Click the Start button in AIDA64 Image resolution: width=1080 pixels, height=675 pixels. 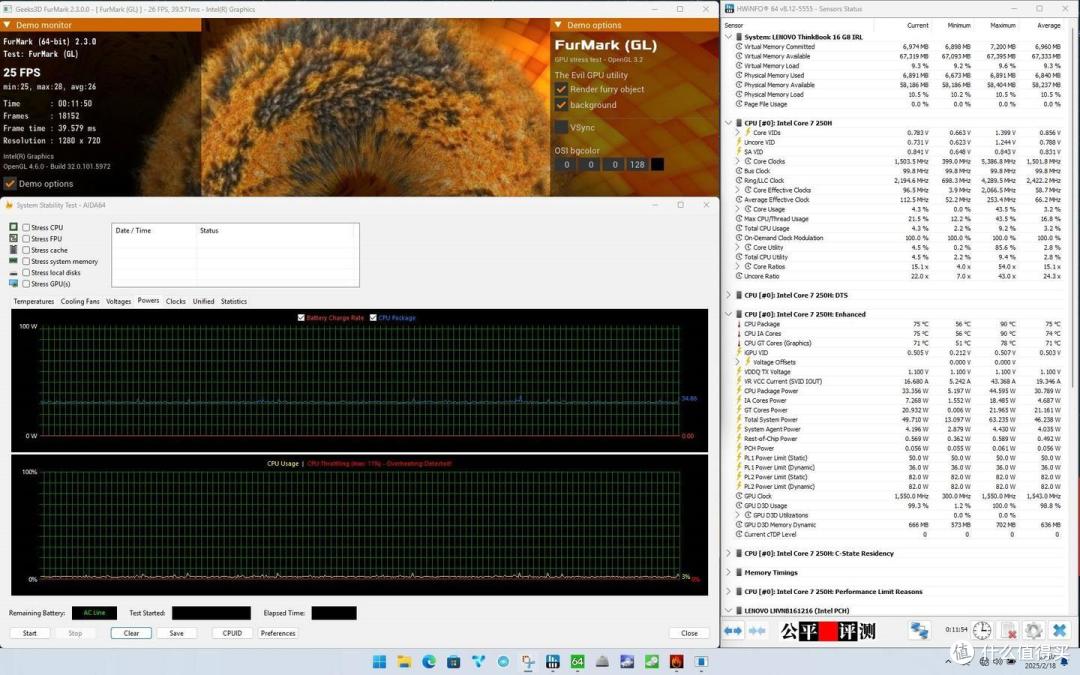coord(30,633)
